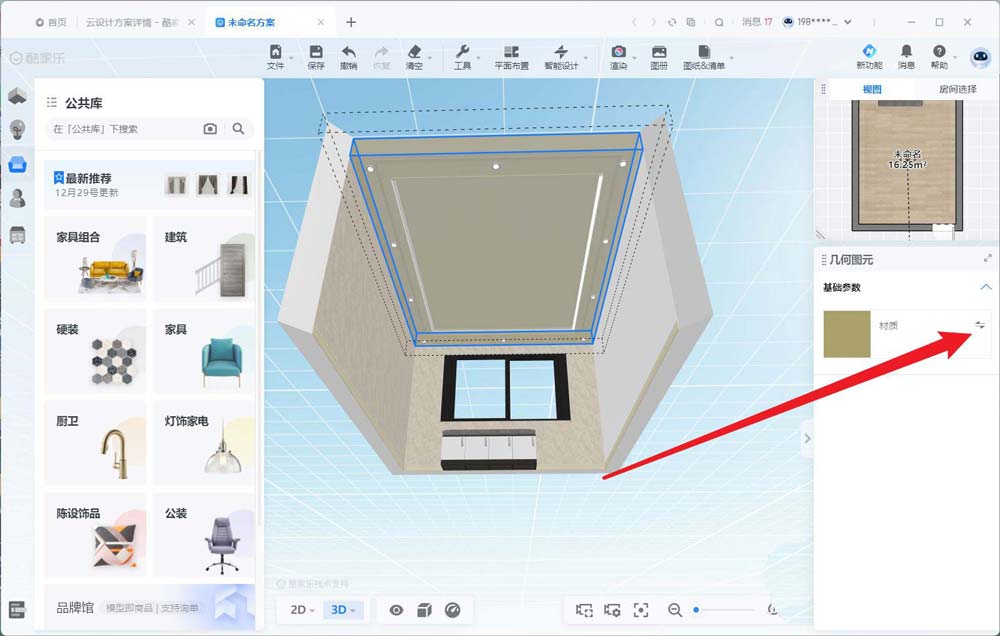The width and height of the screenshot is (1000, 636).
Task: Open the 家具组合 category
Action: (x=96, y=258)
